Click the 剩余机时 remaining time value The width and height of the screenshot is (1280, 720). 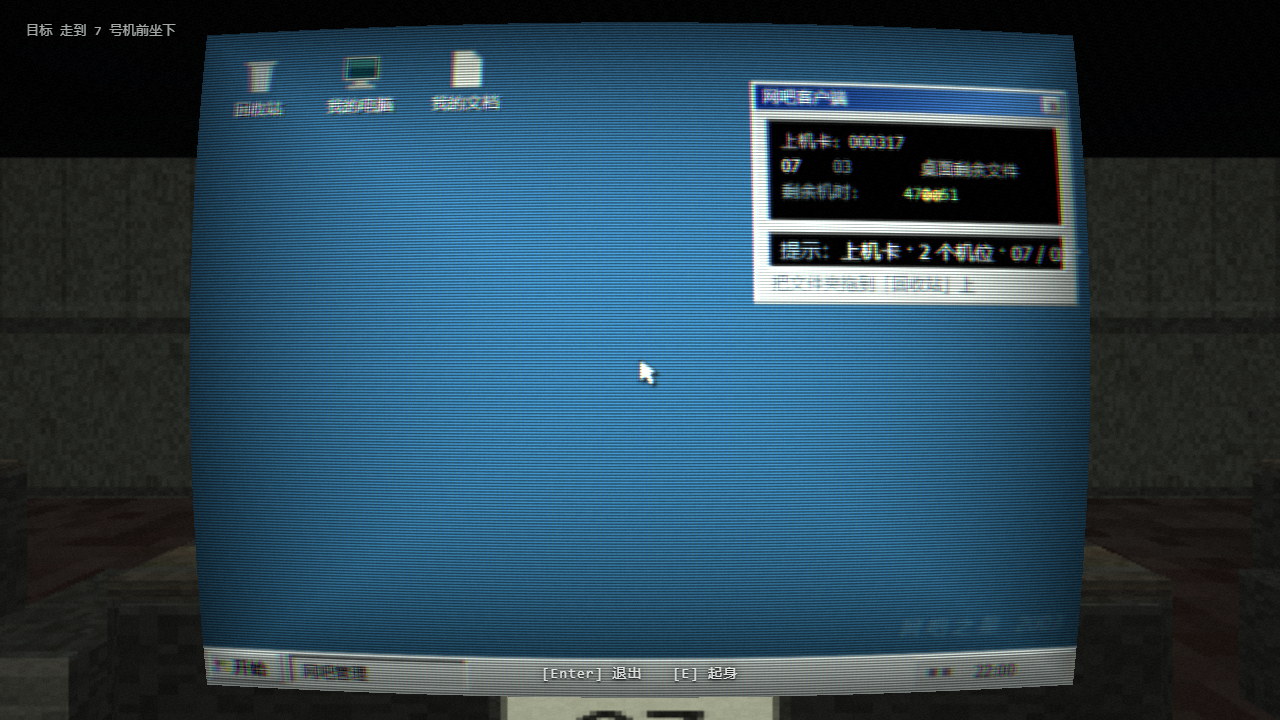click(931, 195)
